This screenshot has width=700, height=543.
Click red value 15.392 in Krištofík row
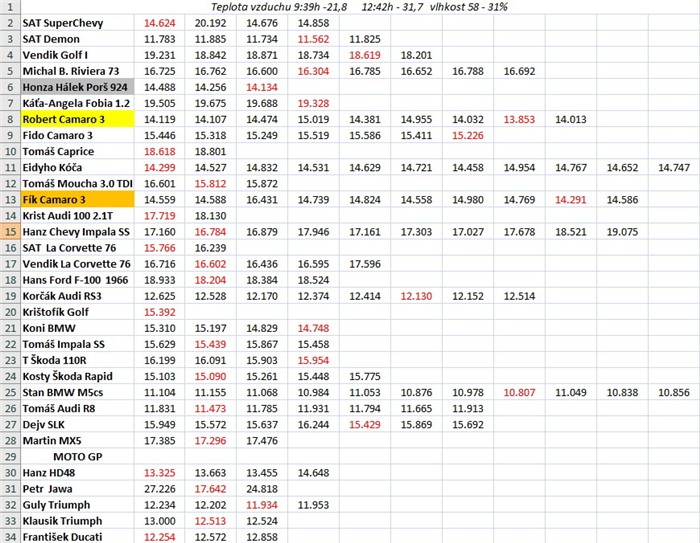click(x=160, y=313)
